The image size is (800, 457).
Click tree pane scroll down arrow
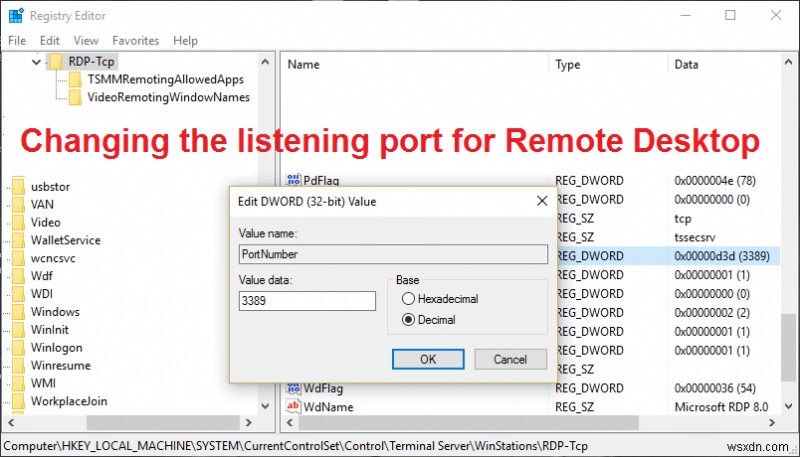tap(265, 406)
